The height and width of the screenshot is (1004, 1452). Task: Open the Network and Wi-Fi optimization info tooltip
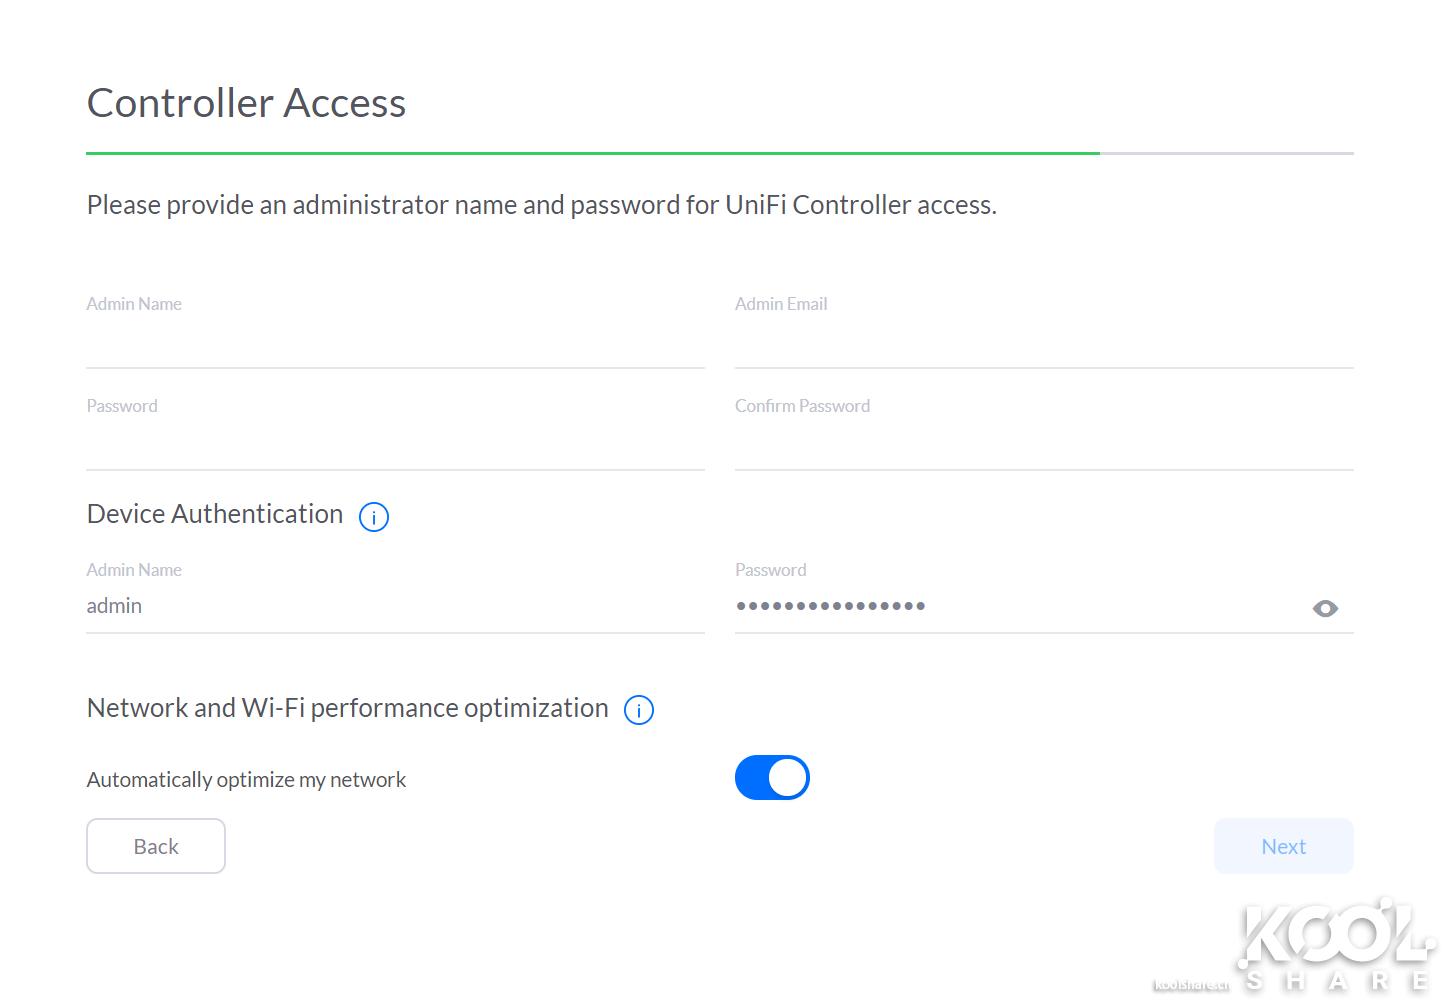pyautogui.click(x=639, y=710)
